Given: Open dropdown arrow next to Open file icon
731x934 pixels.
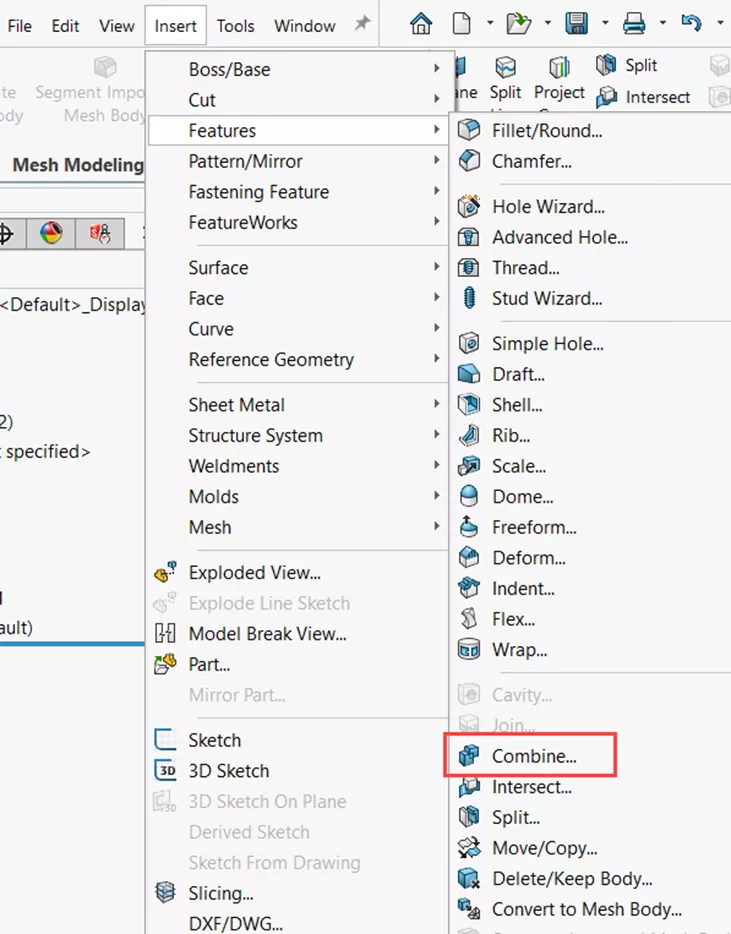Looking at the screenshot, I should click(545, 24).
